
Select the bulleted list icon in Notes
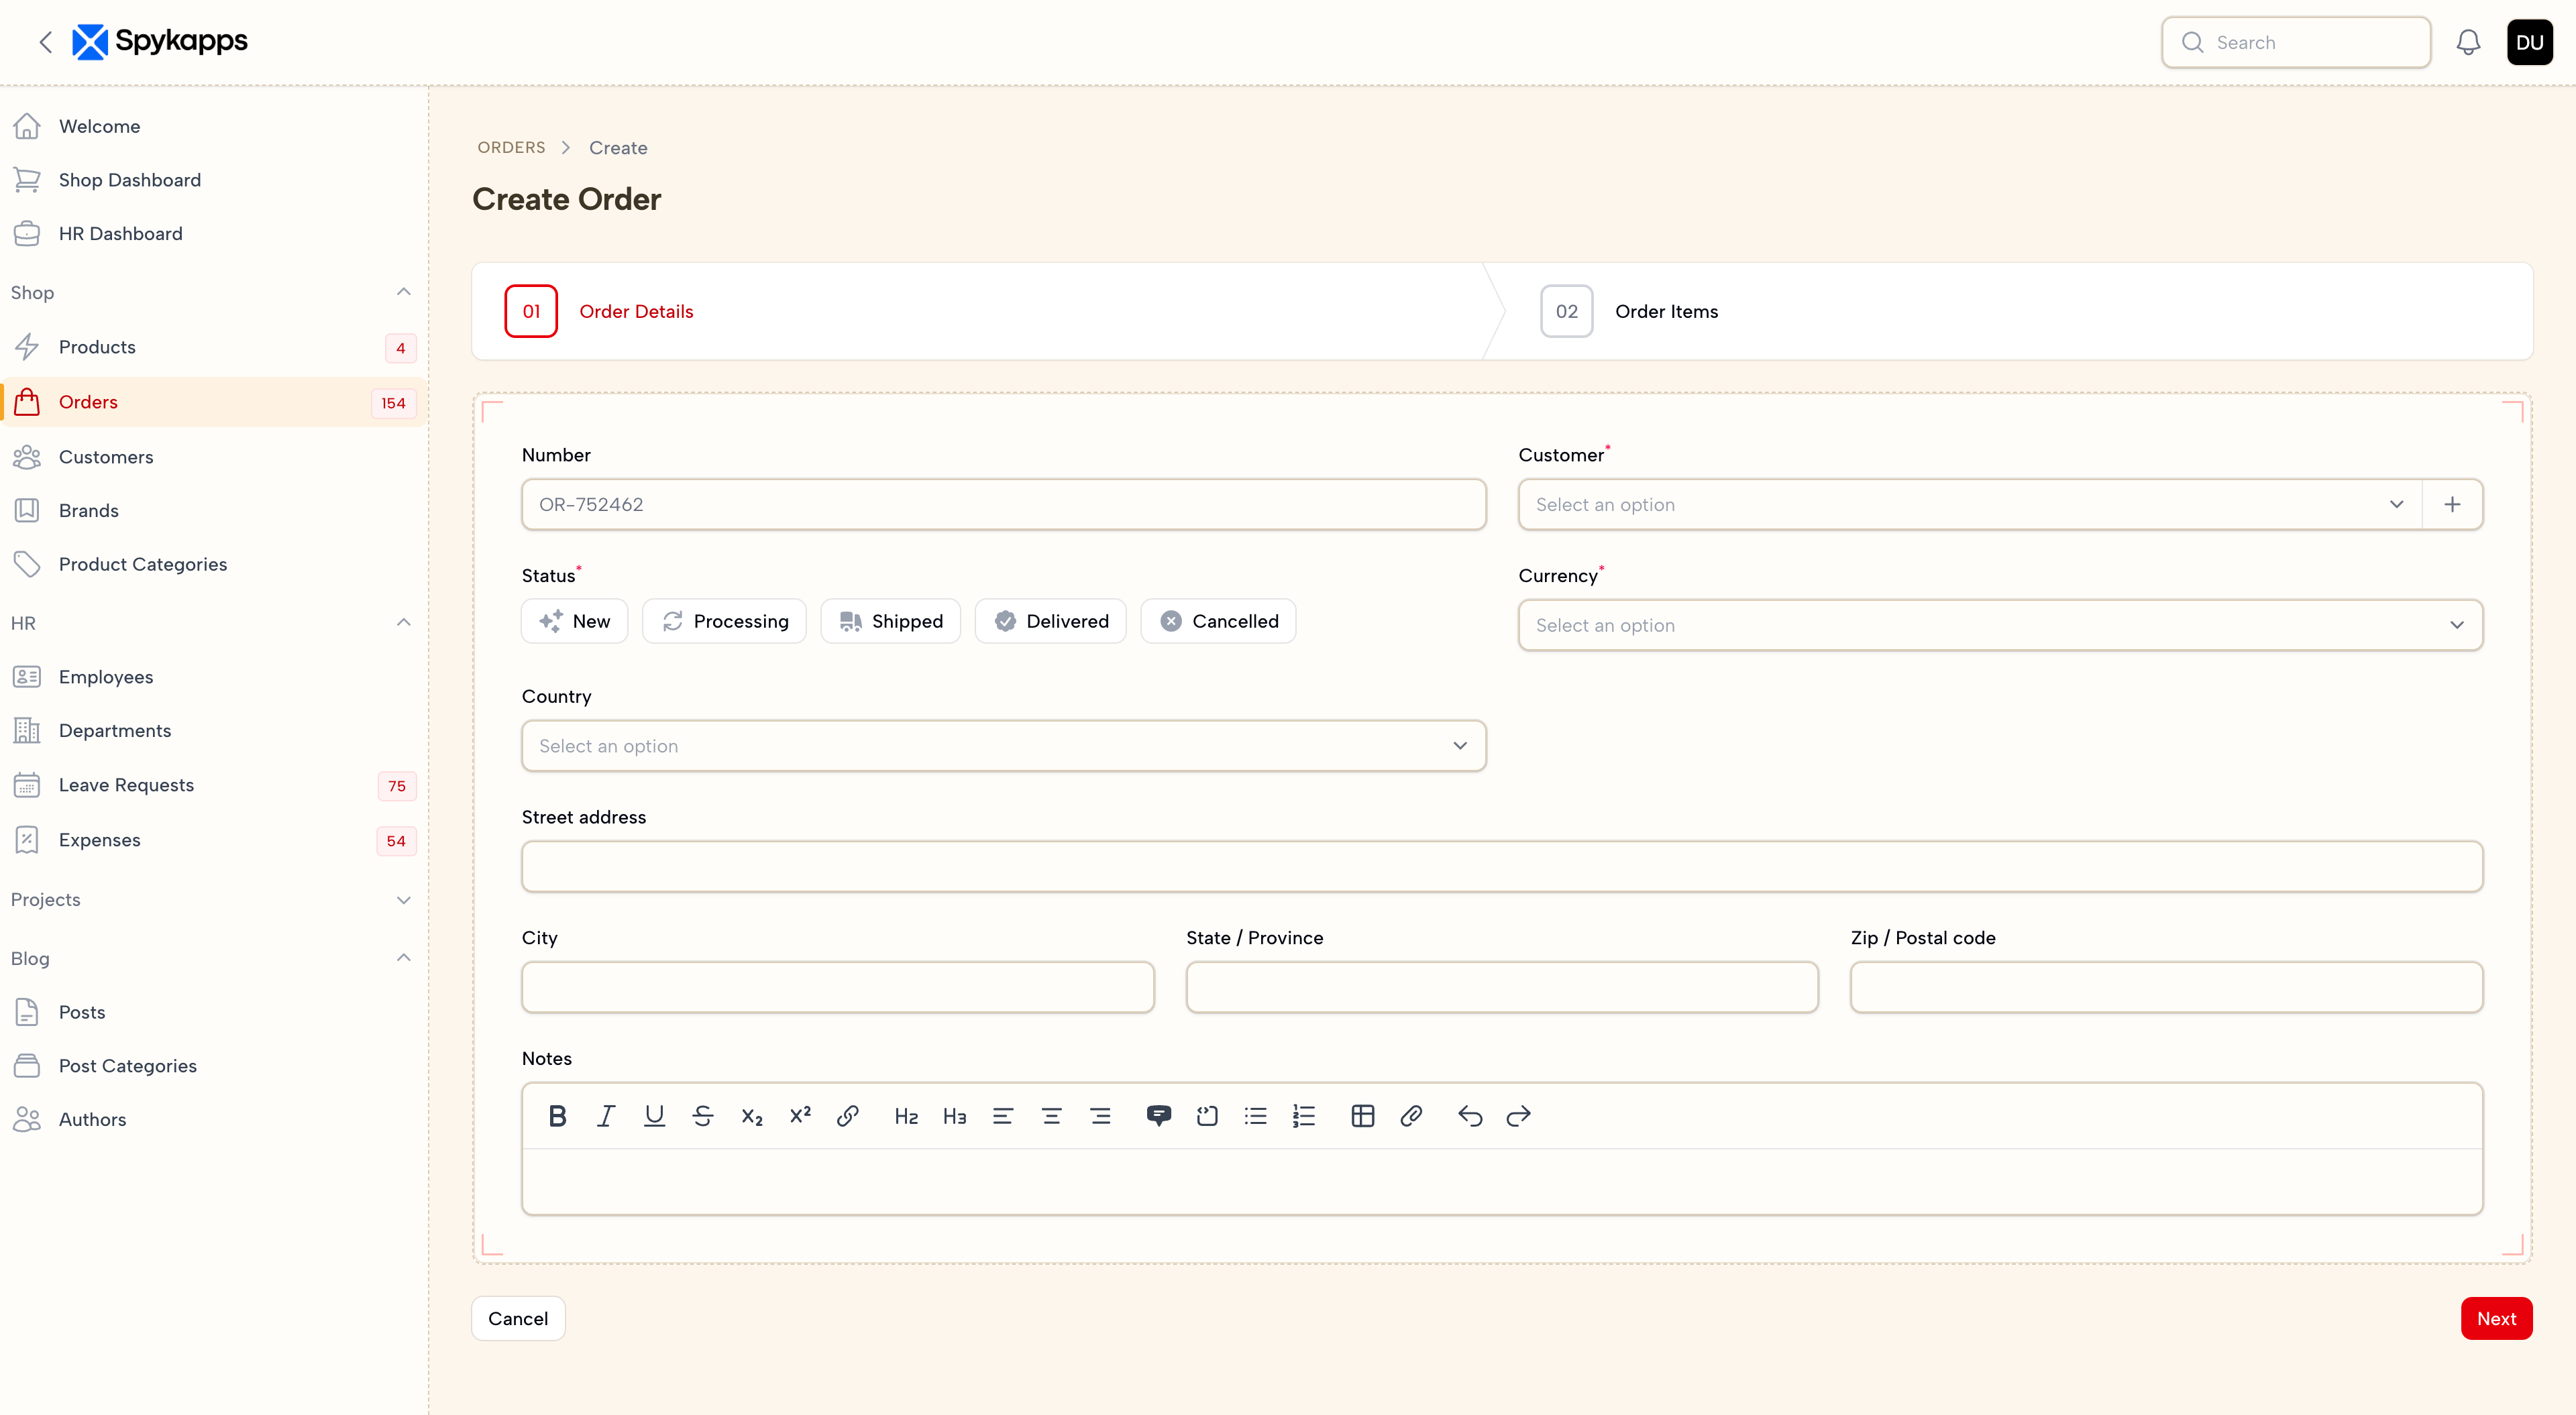pyautogui.click(x=1255, y=1115)
